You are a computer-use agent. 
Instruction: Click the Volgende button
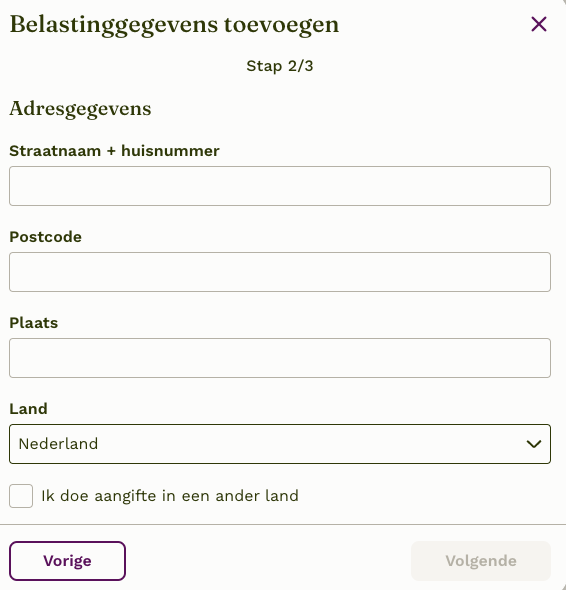481,561
